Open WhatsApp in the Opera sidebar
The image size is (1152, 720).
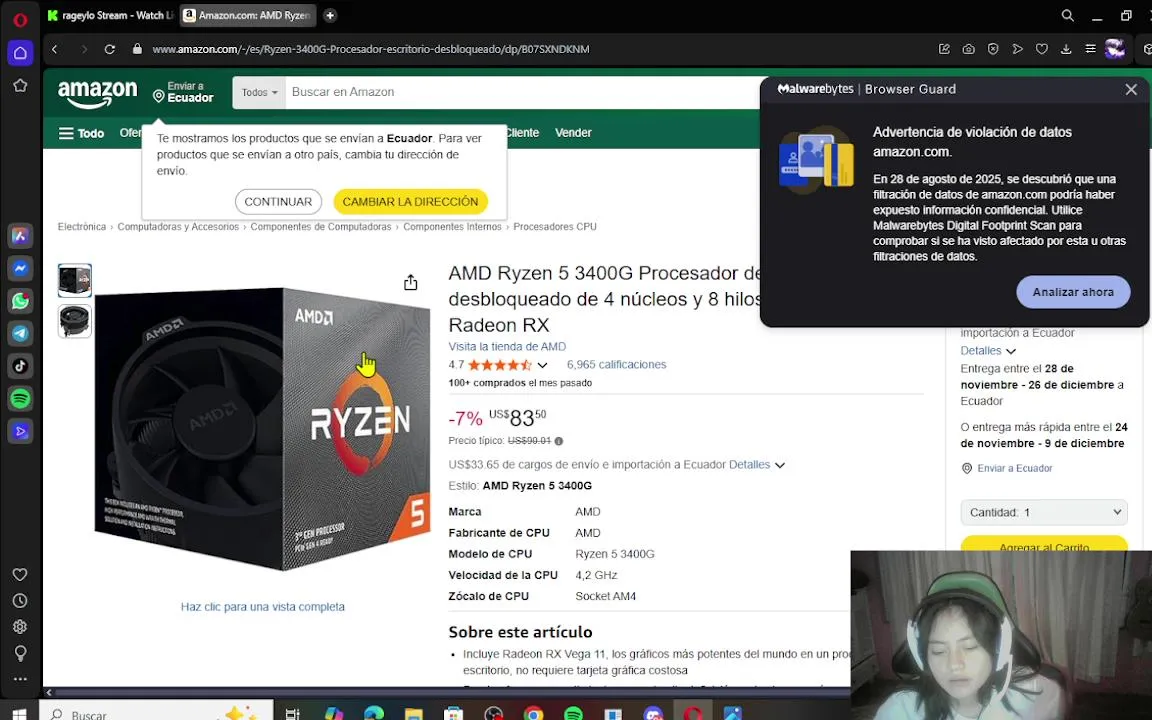tap(20, 300)
